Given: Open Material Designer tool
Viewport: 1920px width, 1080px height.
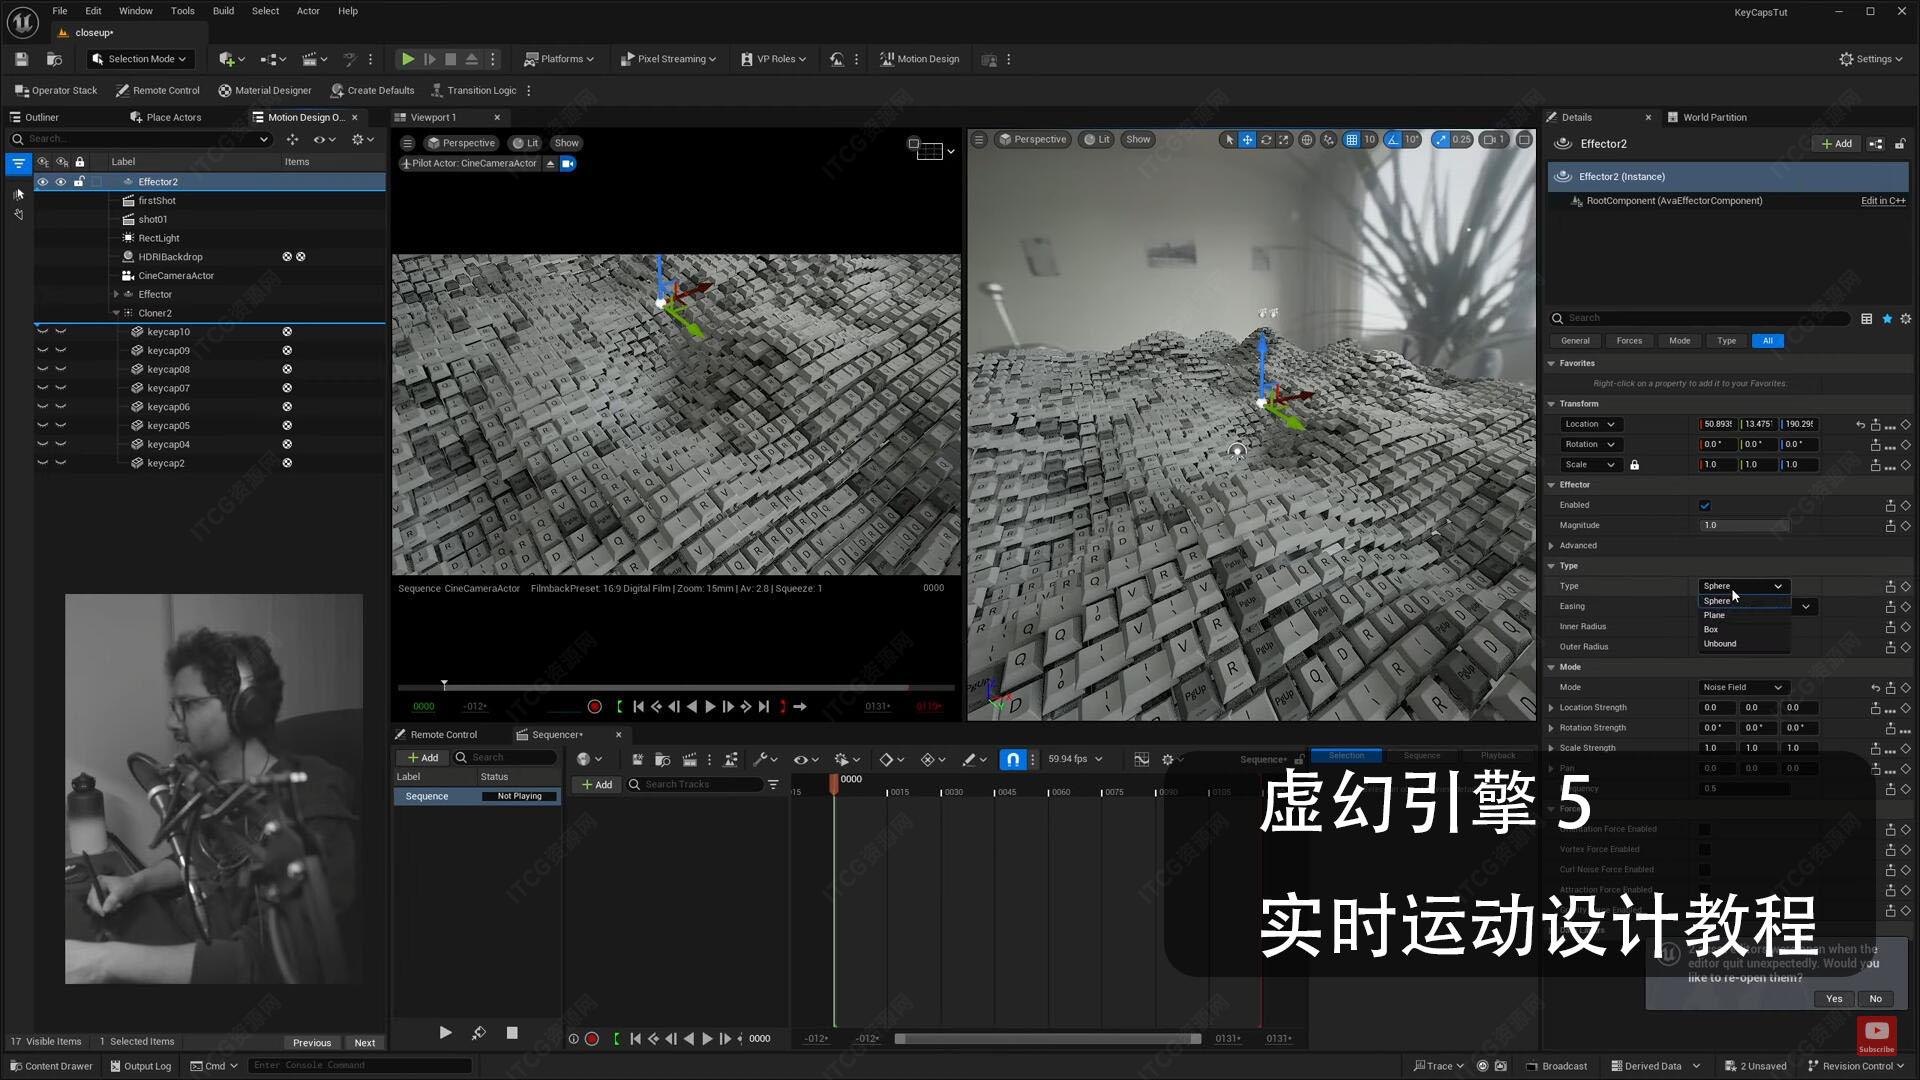Looking at the screenshot, I should point(265,90).
